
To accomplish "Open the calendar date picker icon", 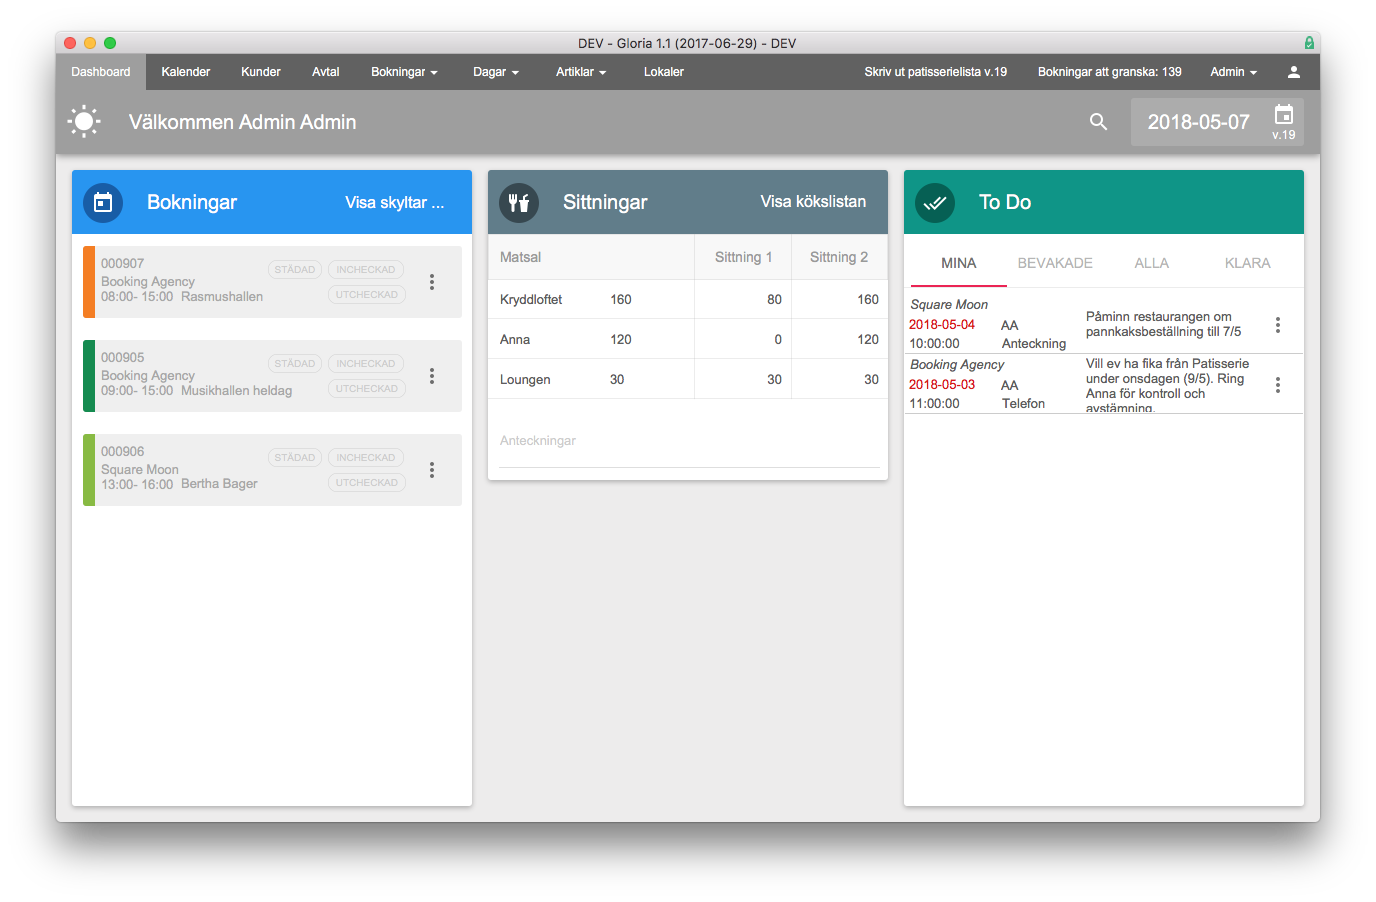I will pos(1284,115).
